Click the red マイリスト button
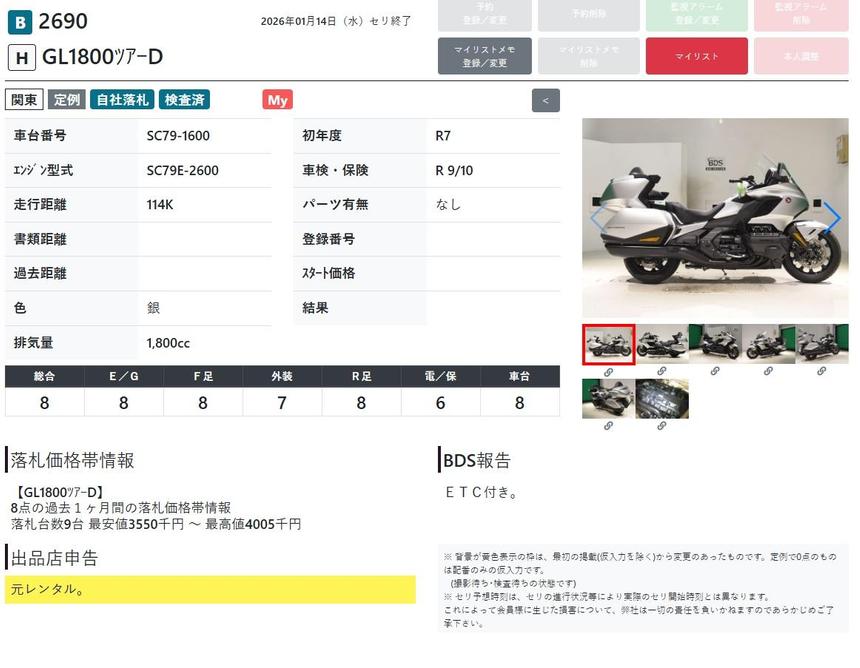 [x=696, y=56]
